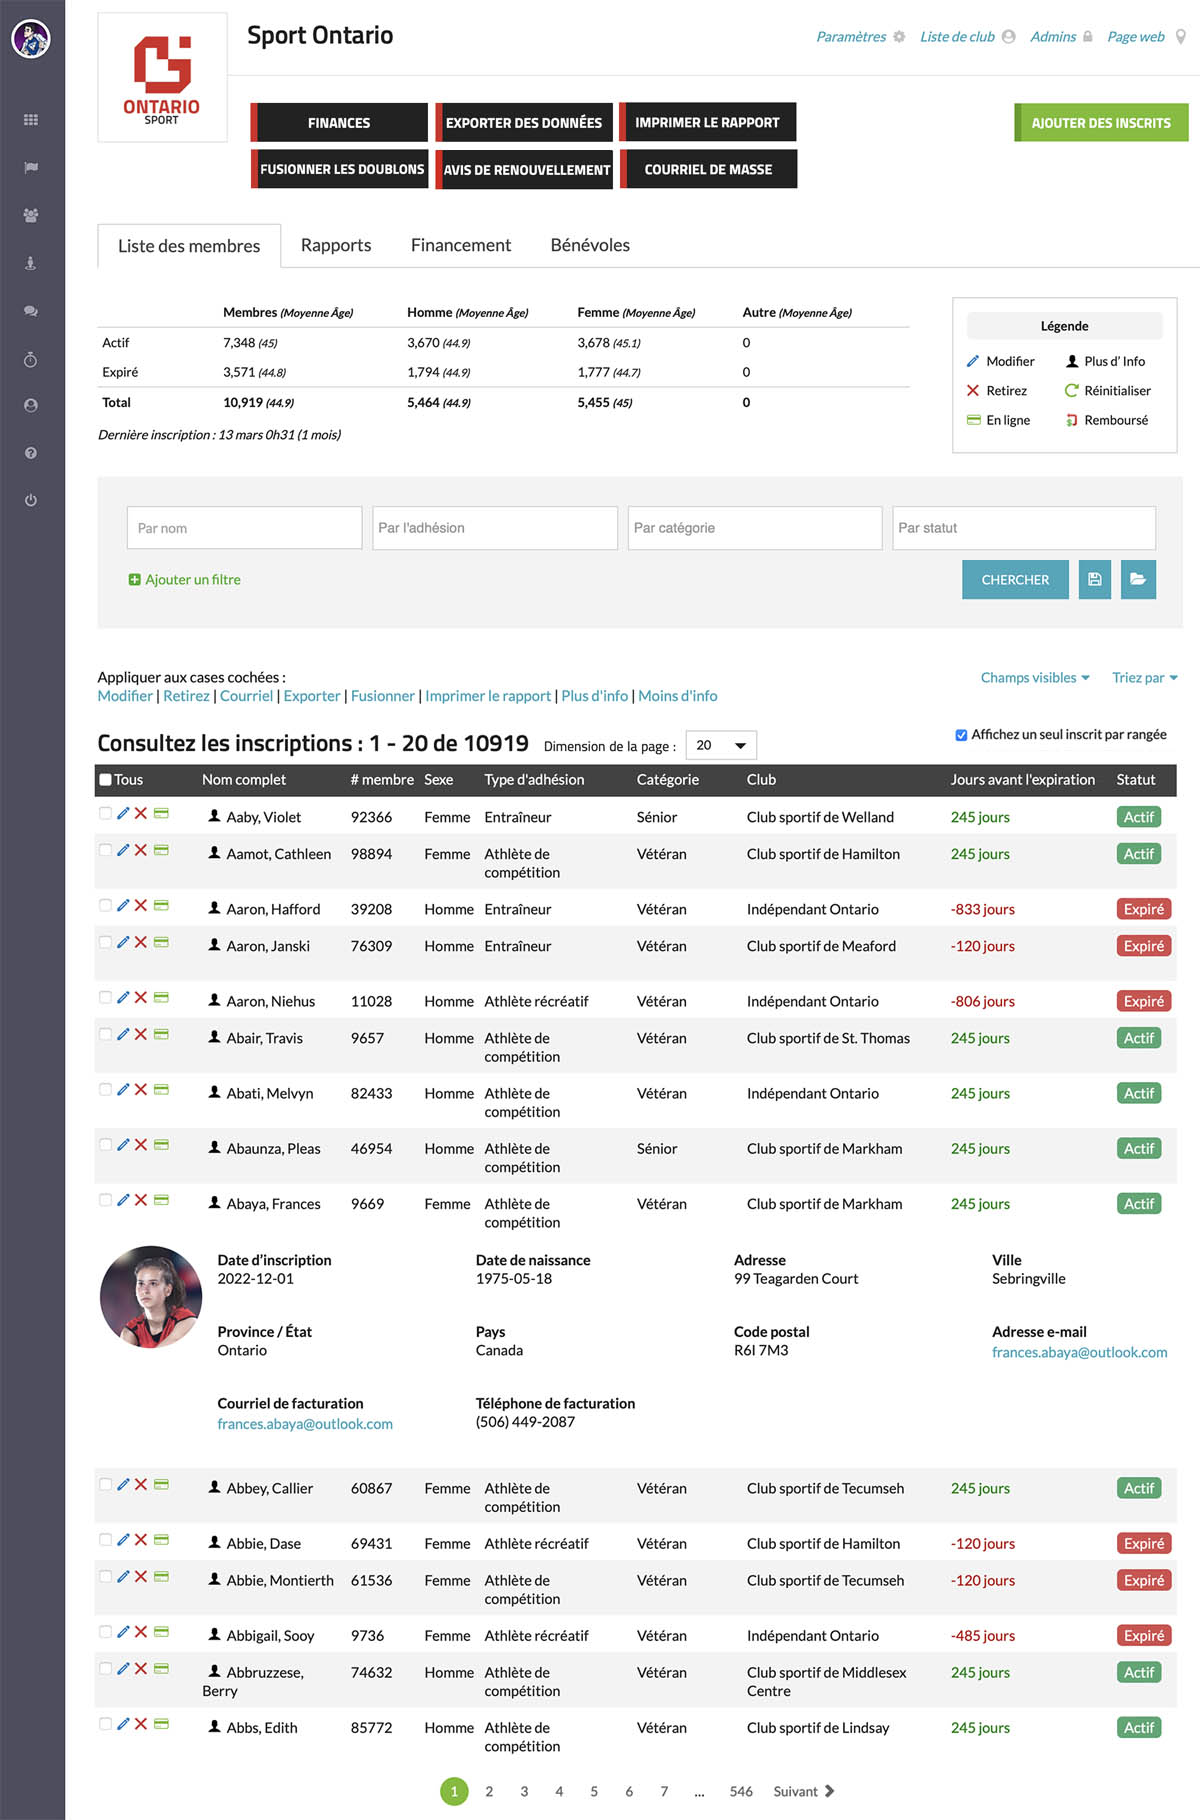
Task: Click the Ajouter un filtre link
Action: (192, 580)
